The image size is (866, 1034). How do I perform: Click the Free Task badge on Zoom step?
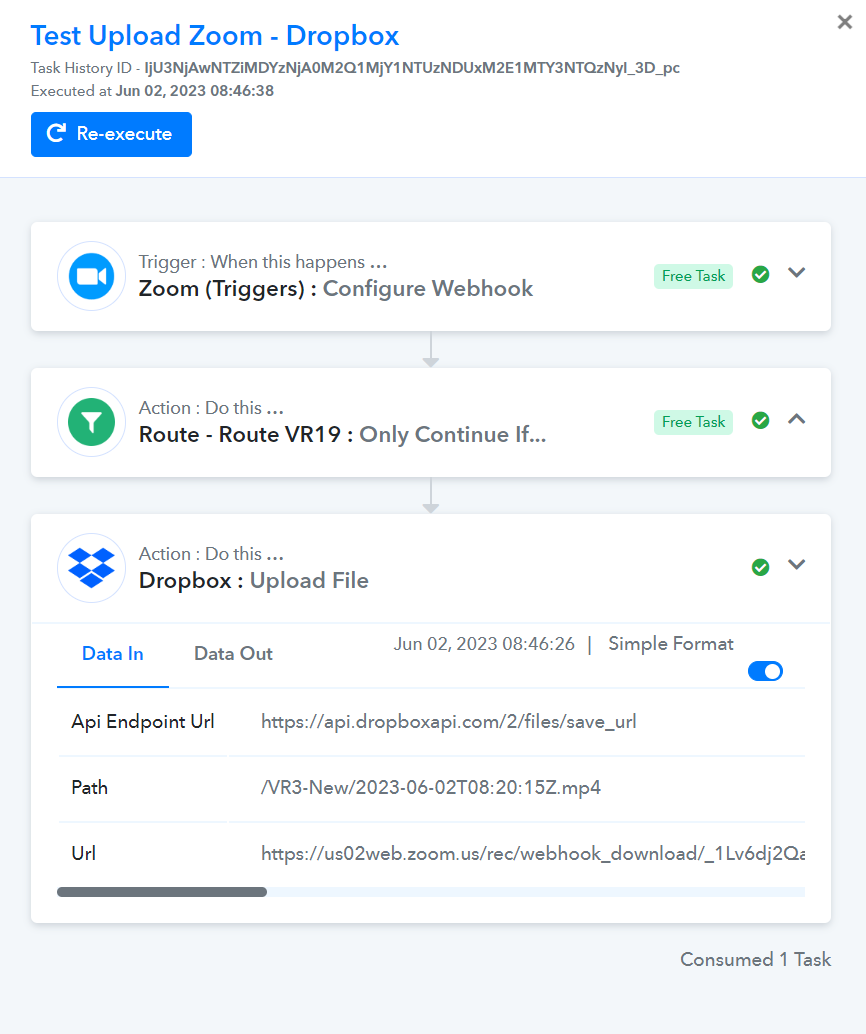click(x=693, y=276)
